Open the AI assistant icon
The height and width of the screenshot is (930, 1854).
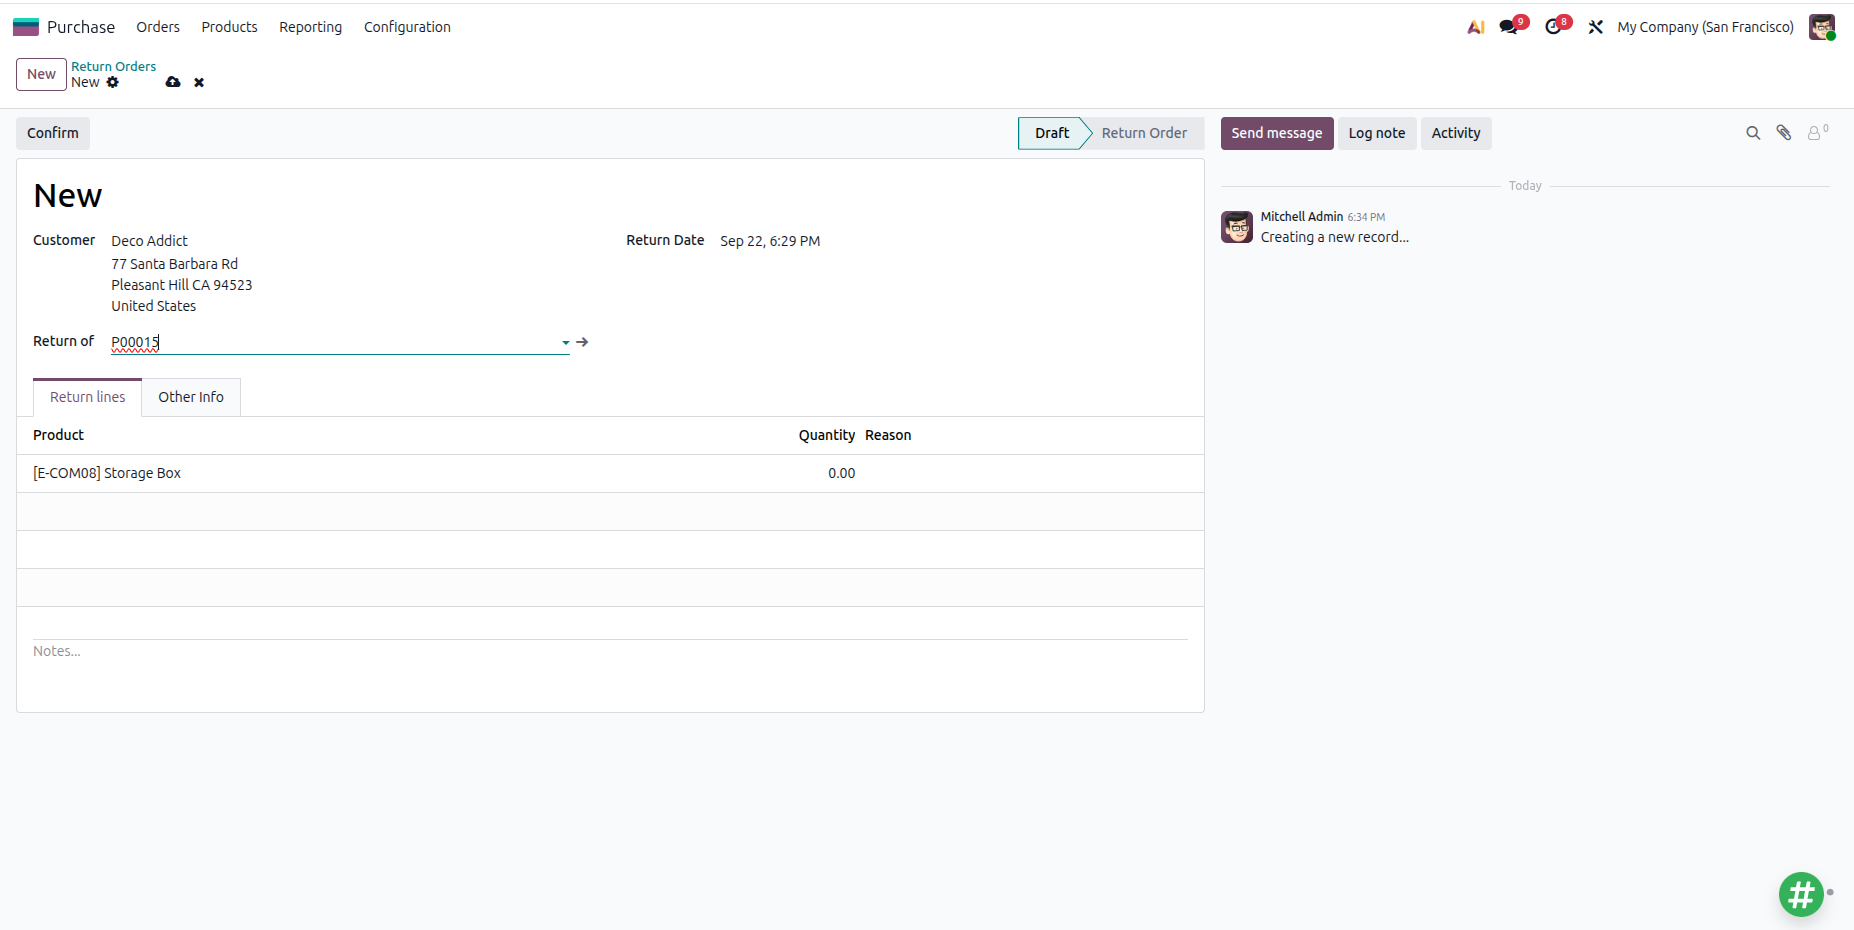(1475, 27)
